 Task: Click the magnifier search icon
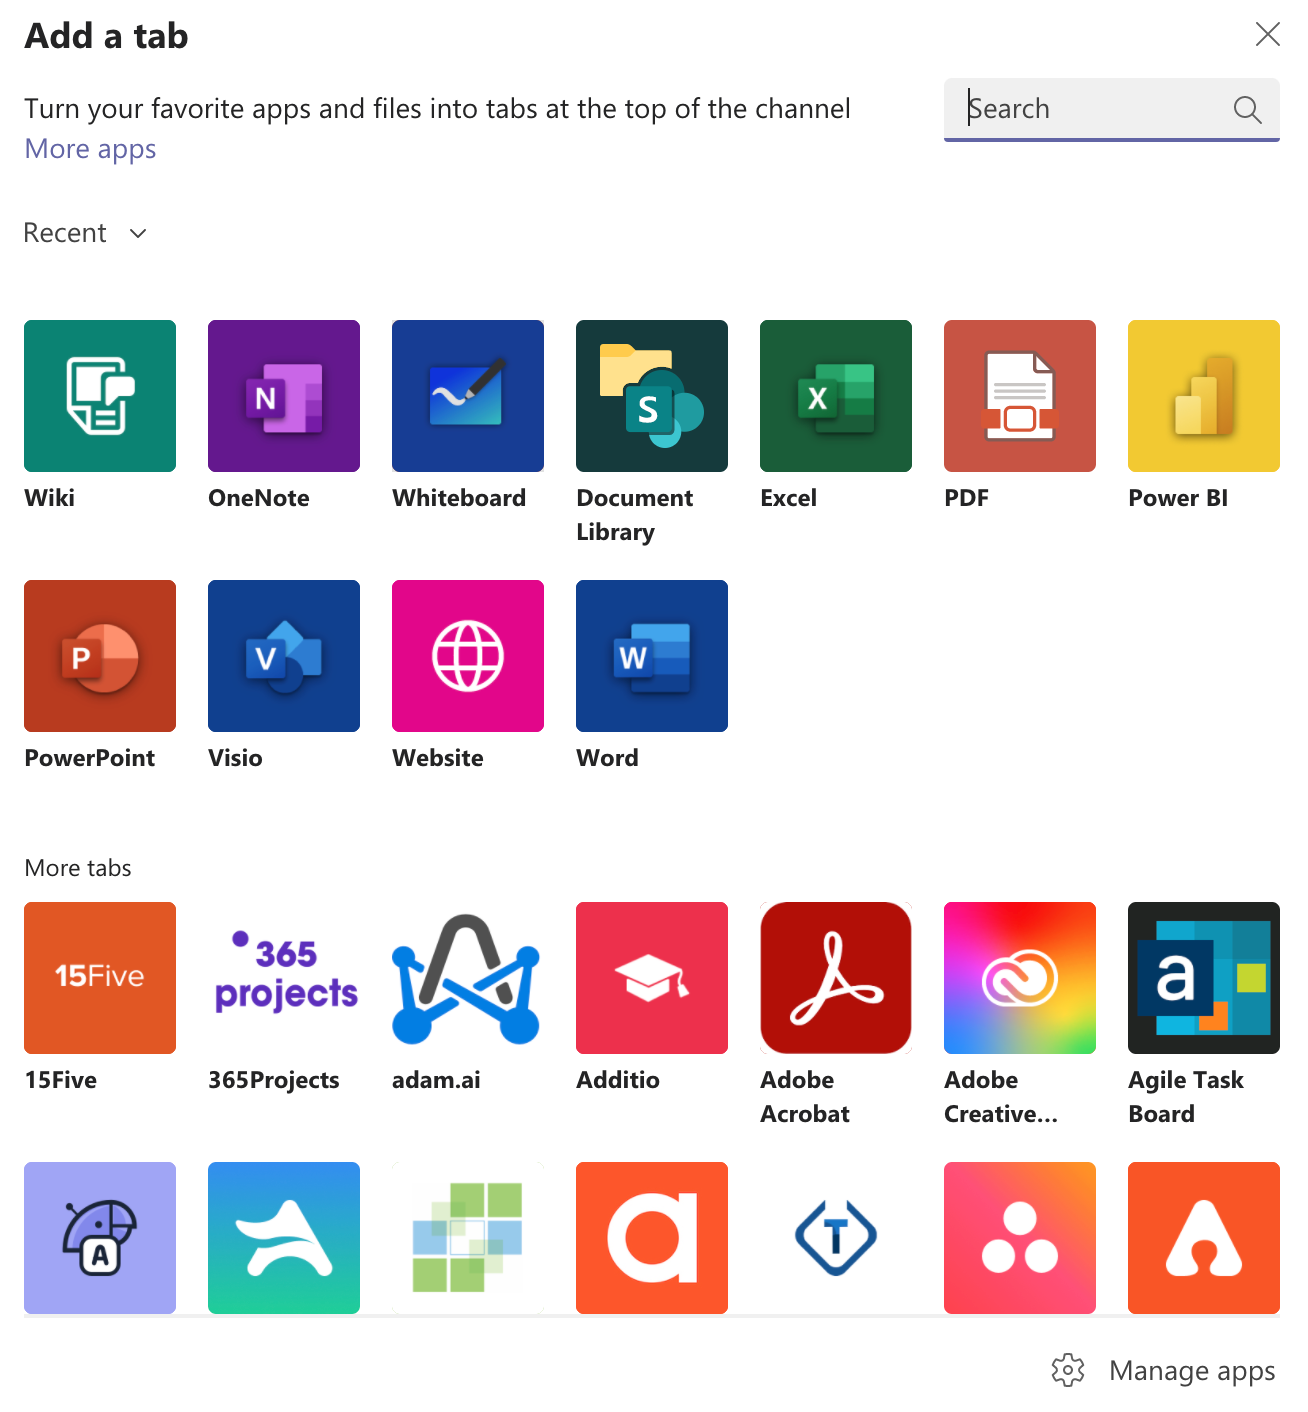(1247, 109)
